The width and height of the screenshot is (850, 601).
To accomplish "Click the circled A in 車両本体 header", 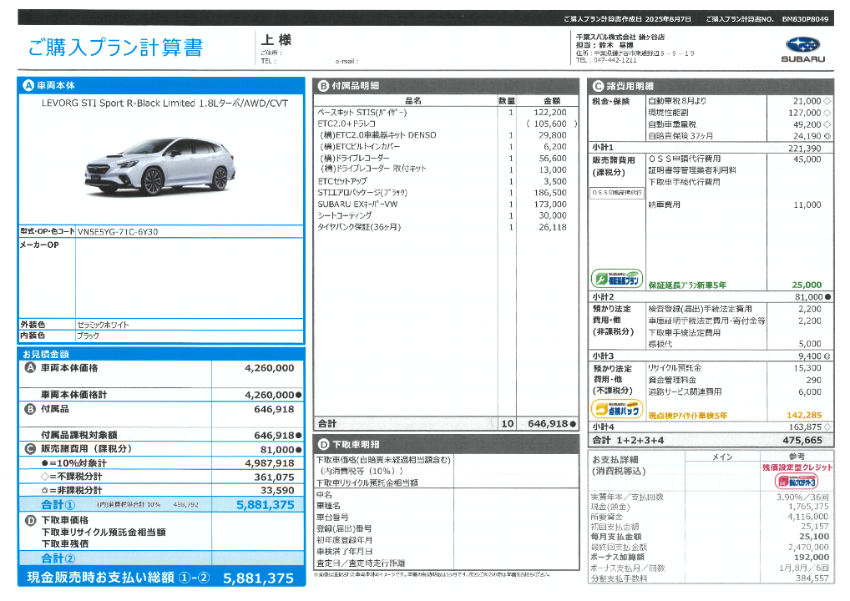I will (28, 86).
